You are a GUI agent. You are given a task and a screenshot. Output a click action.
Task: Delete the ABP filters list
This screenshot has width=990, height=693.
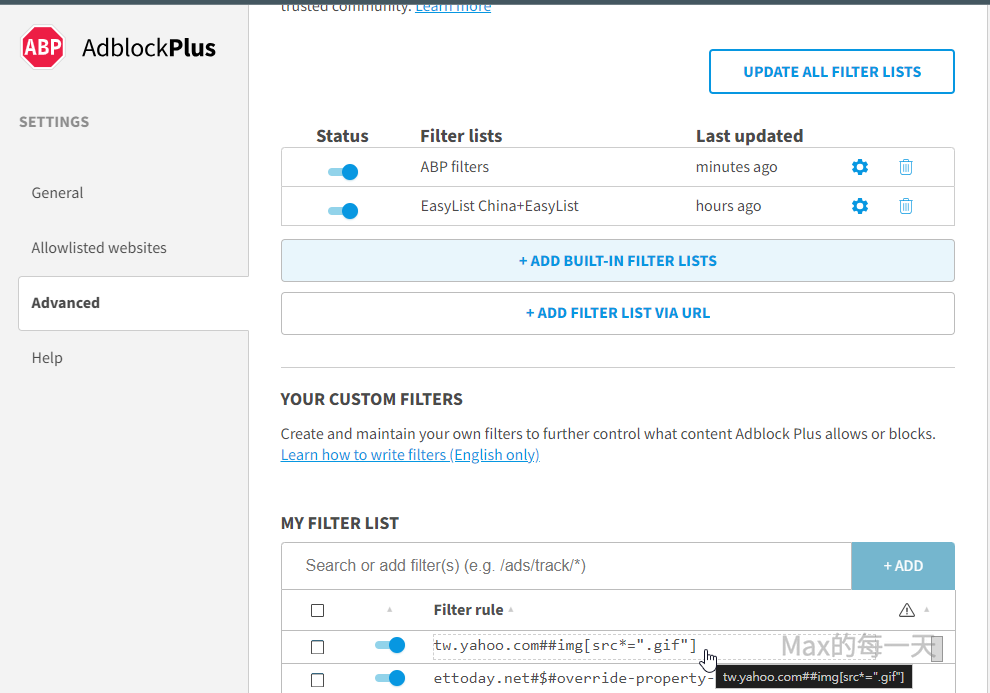coord(905,167)
